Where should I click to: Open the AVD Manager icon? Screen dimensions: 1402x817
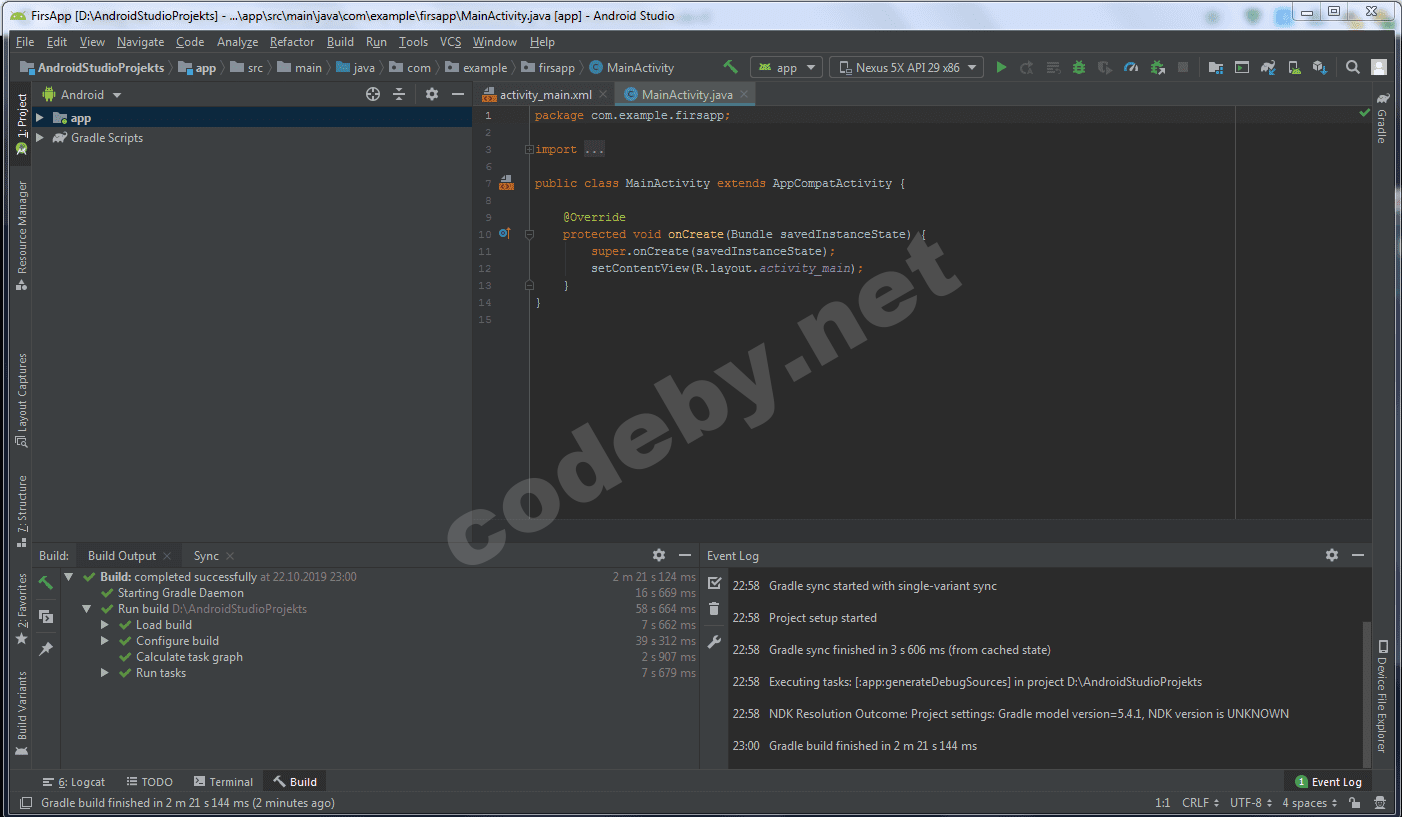[1294, 68]
